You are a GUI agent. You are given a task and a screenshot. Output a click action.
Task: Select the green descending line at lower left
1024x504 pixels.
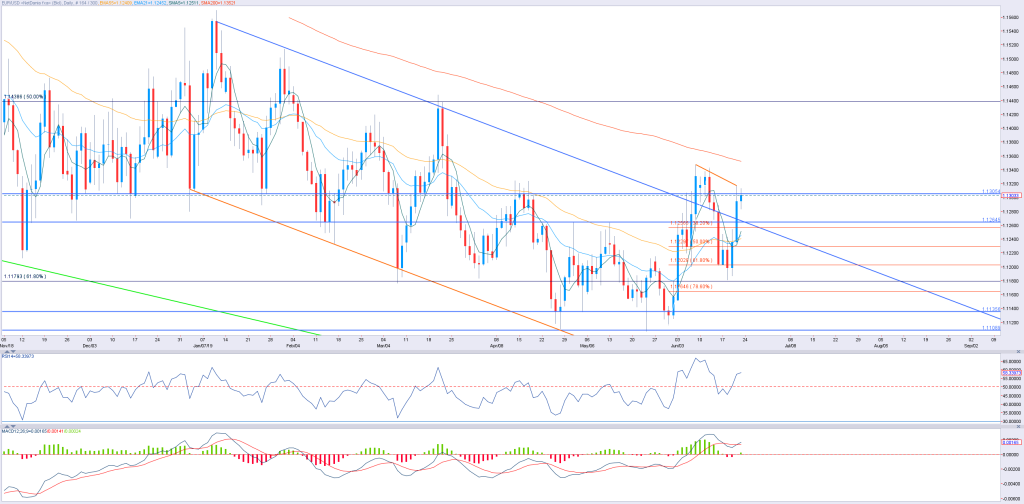click(160, 298)
